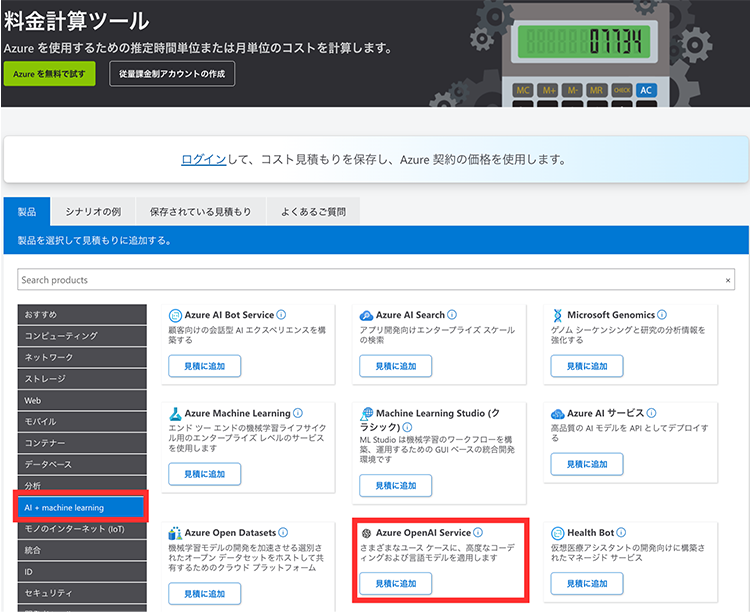Viewport: 750px width, 612px height.
Task: Select the データベース category
Action: (82, 465)
